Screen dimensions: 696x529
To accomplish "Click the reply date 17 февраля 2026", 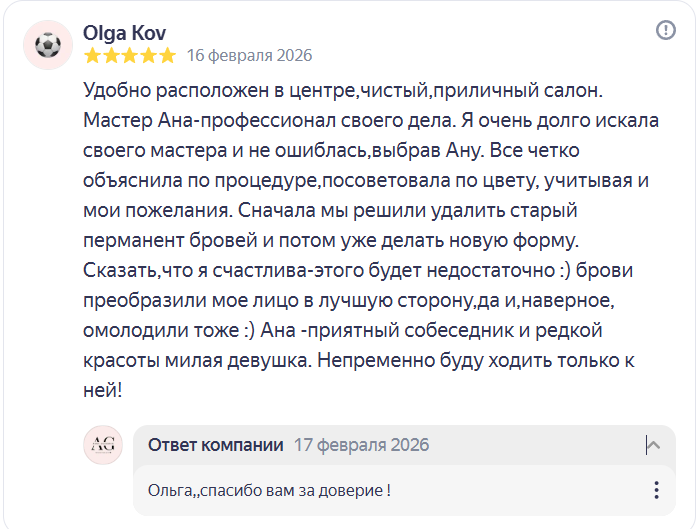I will [361, 445].
